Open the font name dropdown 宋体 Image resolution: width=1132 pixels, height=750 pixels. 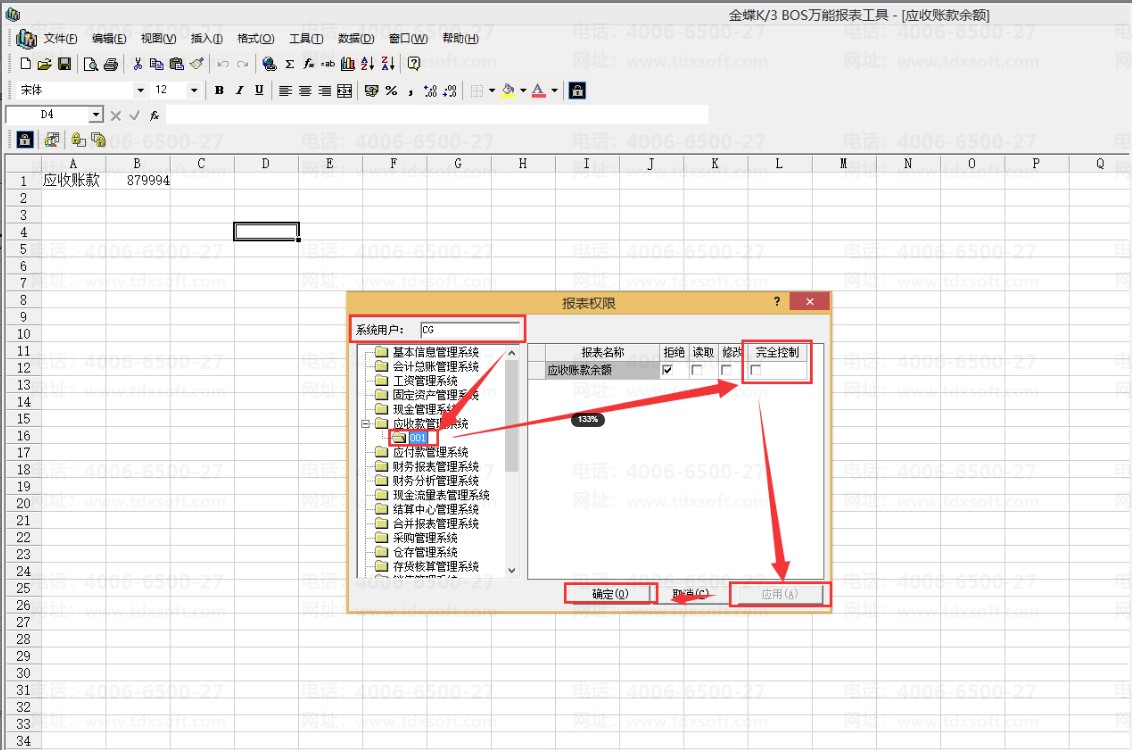click(140, 90)
